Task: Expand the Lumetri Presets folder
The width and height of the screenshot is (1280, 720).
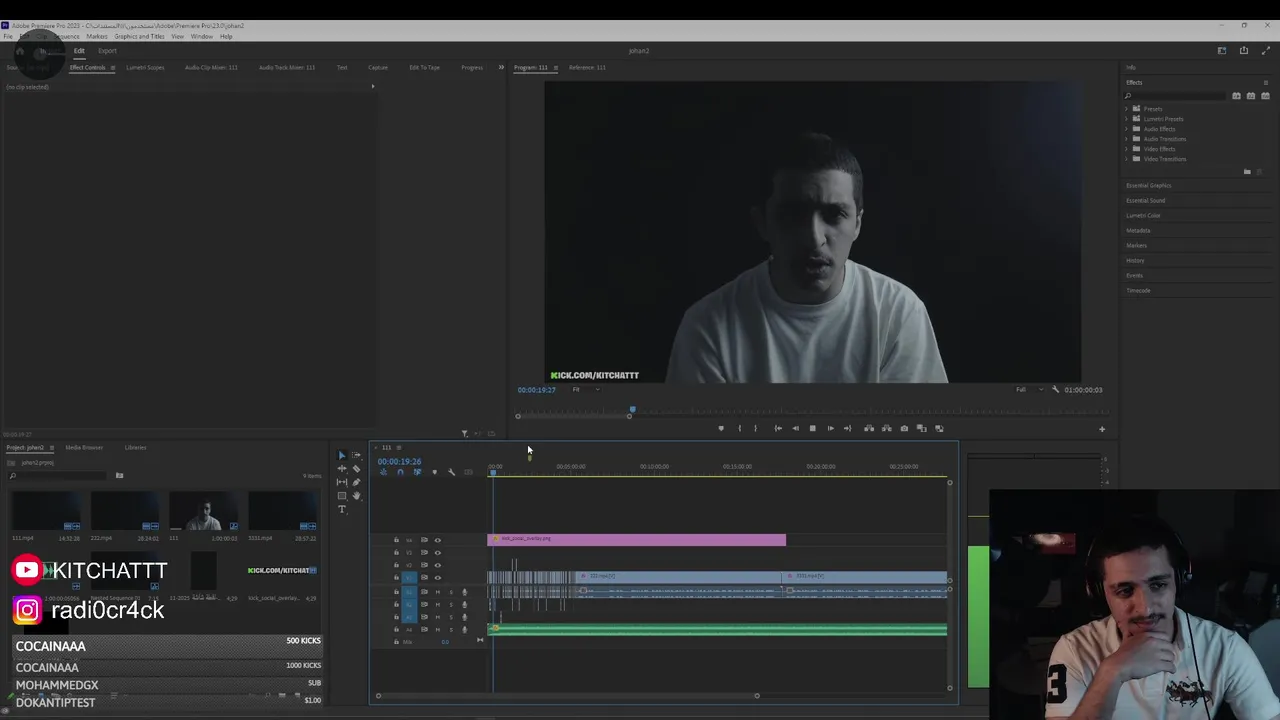Action: (x=1127, y=118)
